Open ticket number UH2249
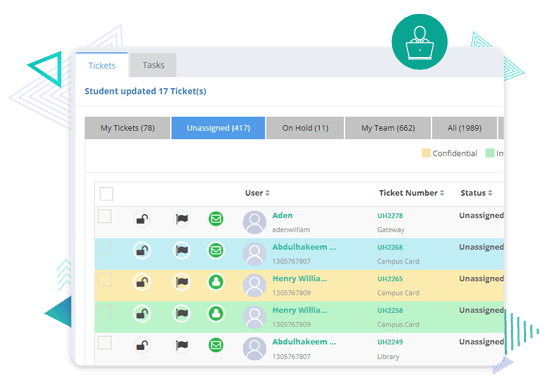The width and height of the screenshot is (550, 387). pyautogui.click(x=390, y=342)
